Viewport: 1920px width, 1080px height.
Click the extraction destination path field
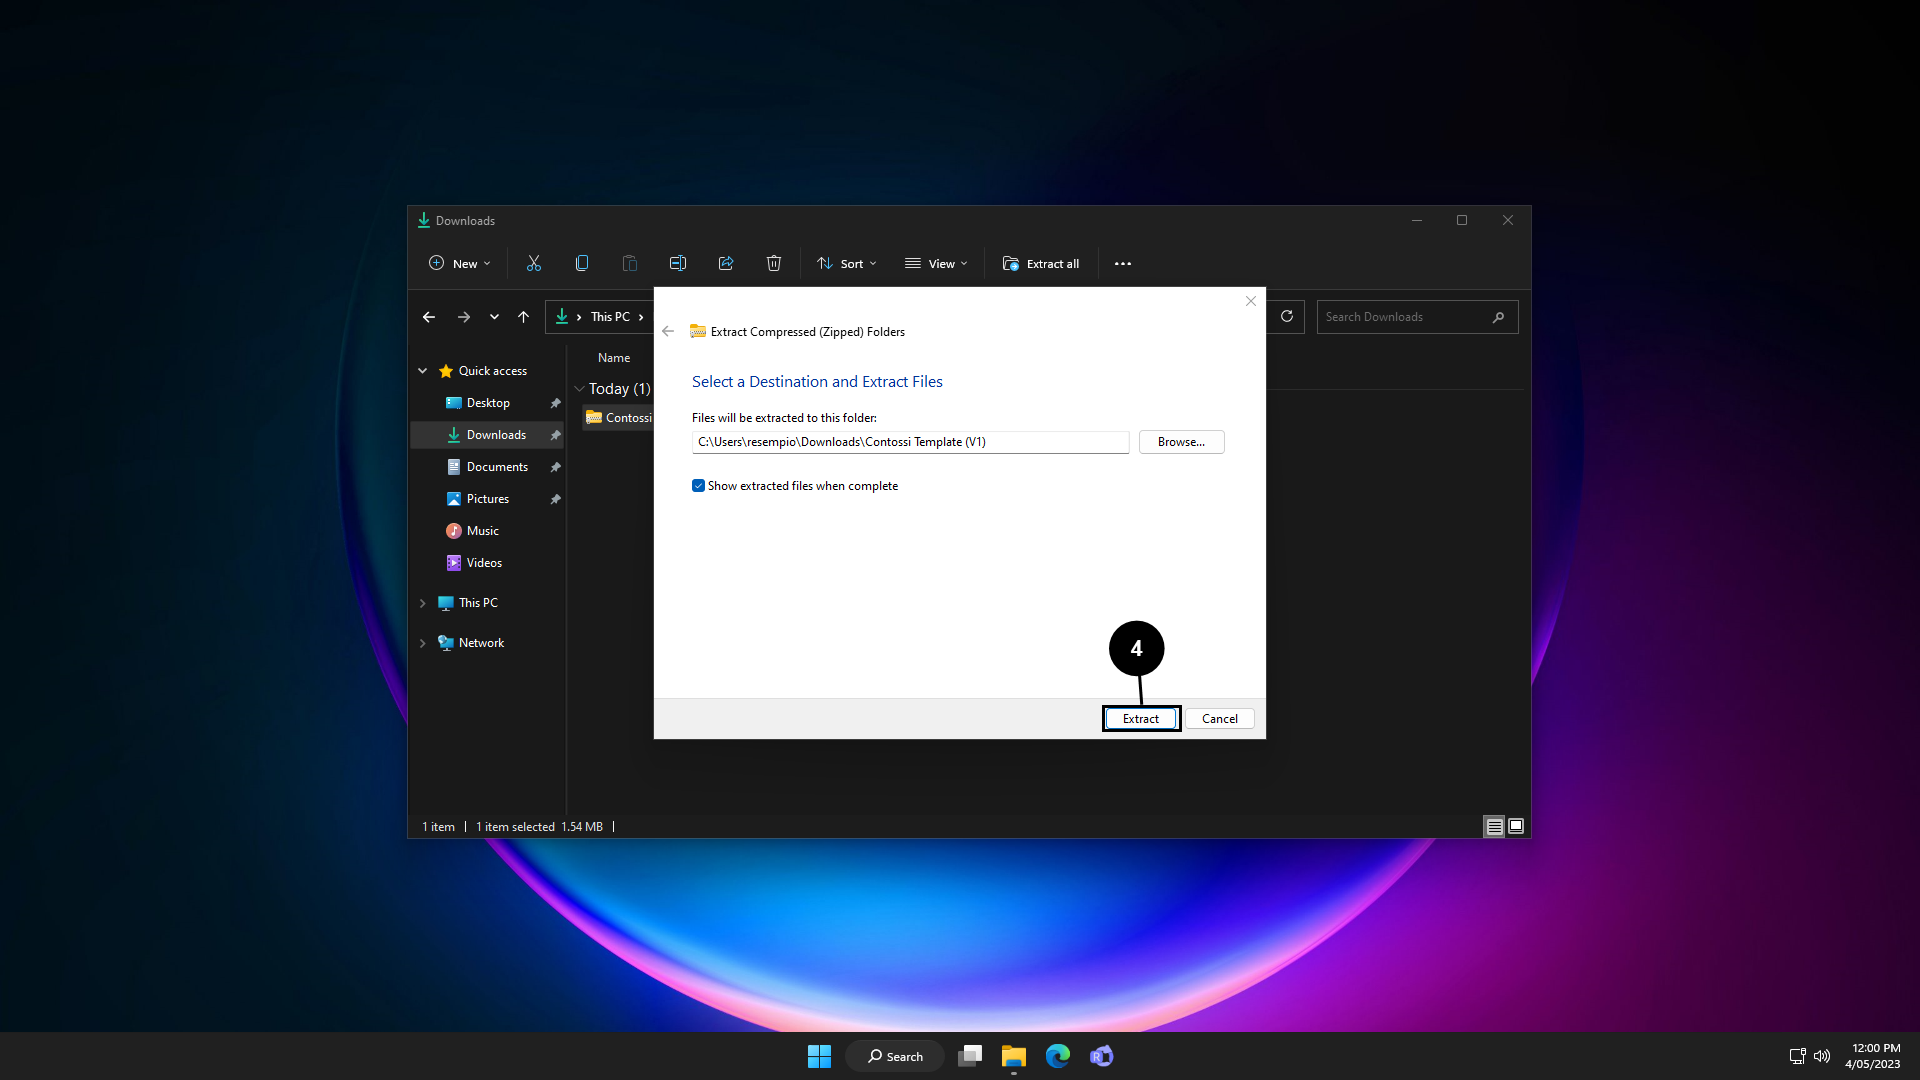[910, 442]
